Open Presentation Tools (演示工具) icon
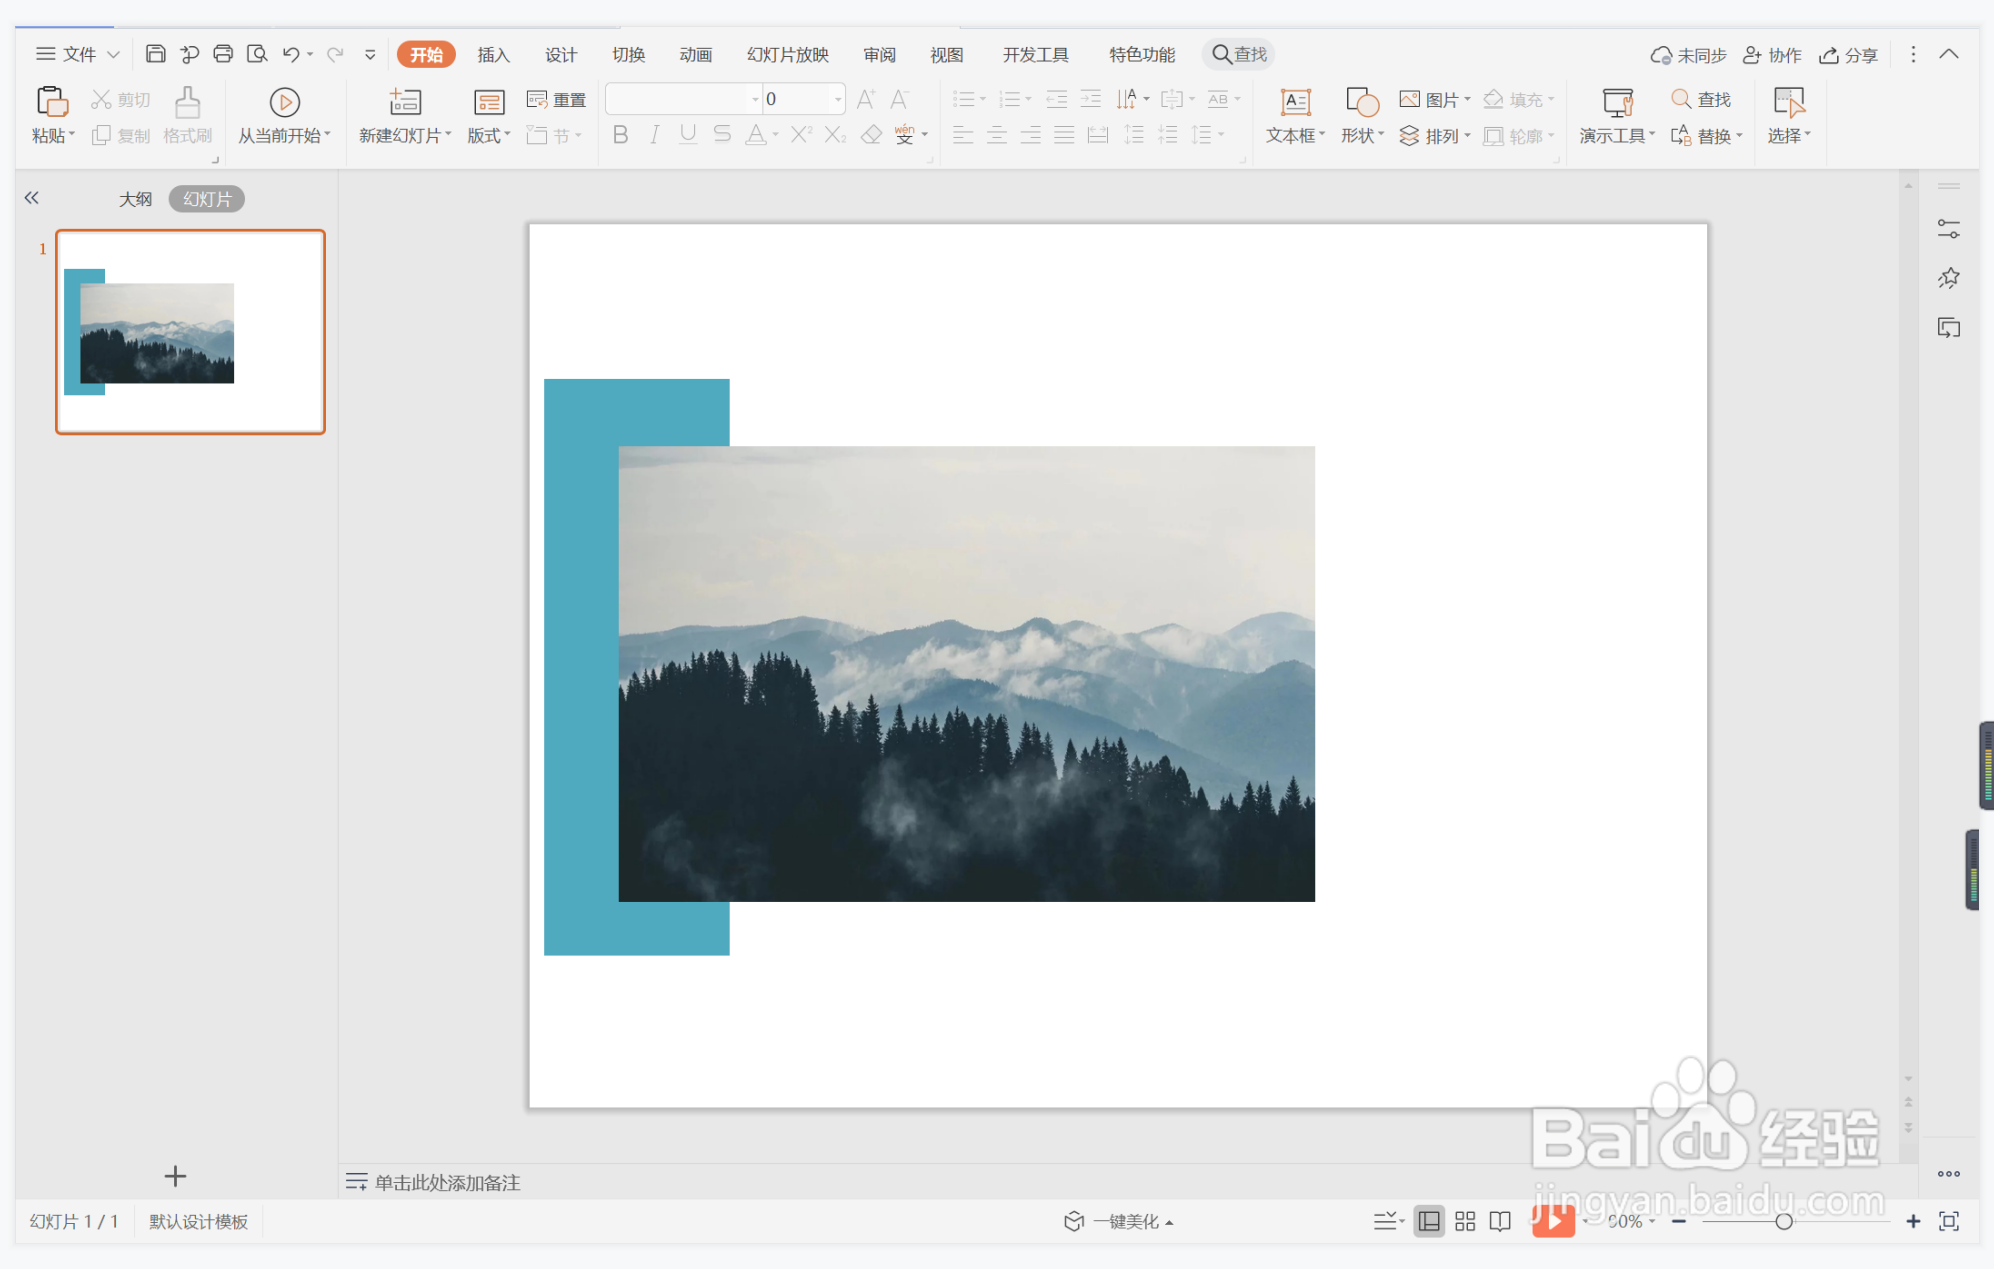Viewport: 1994px width, 1269px height. (1617, 103)
